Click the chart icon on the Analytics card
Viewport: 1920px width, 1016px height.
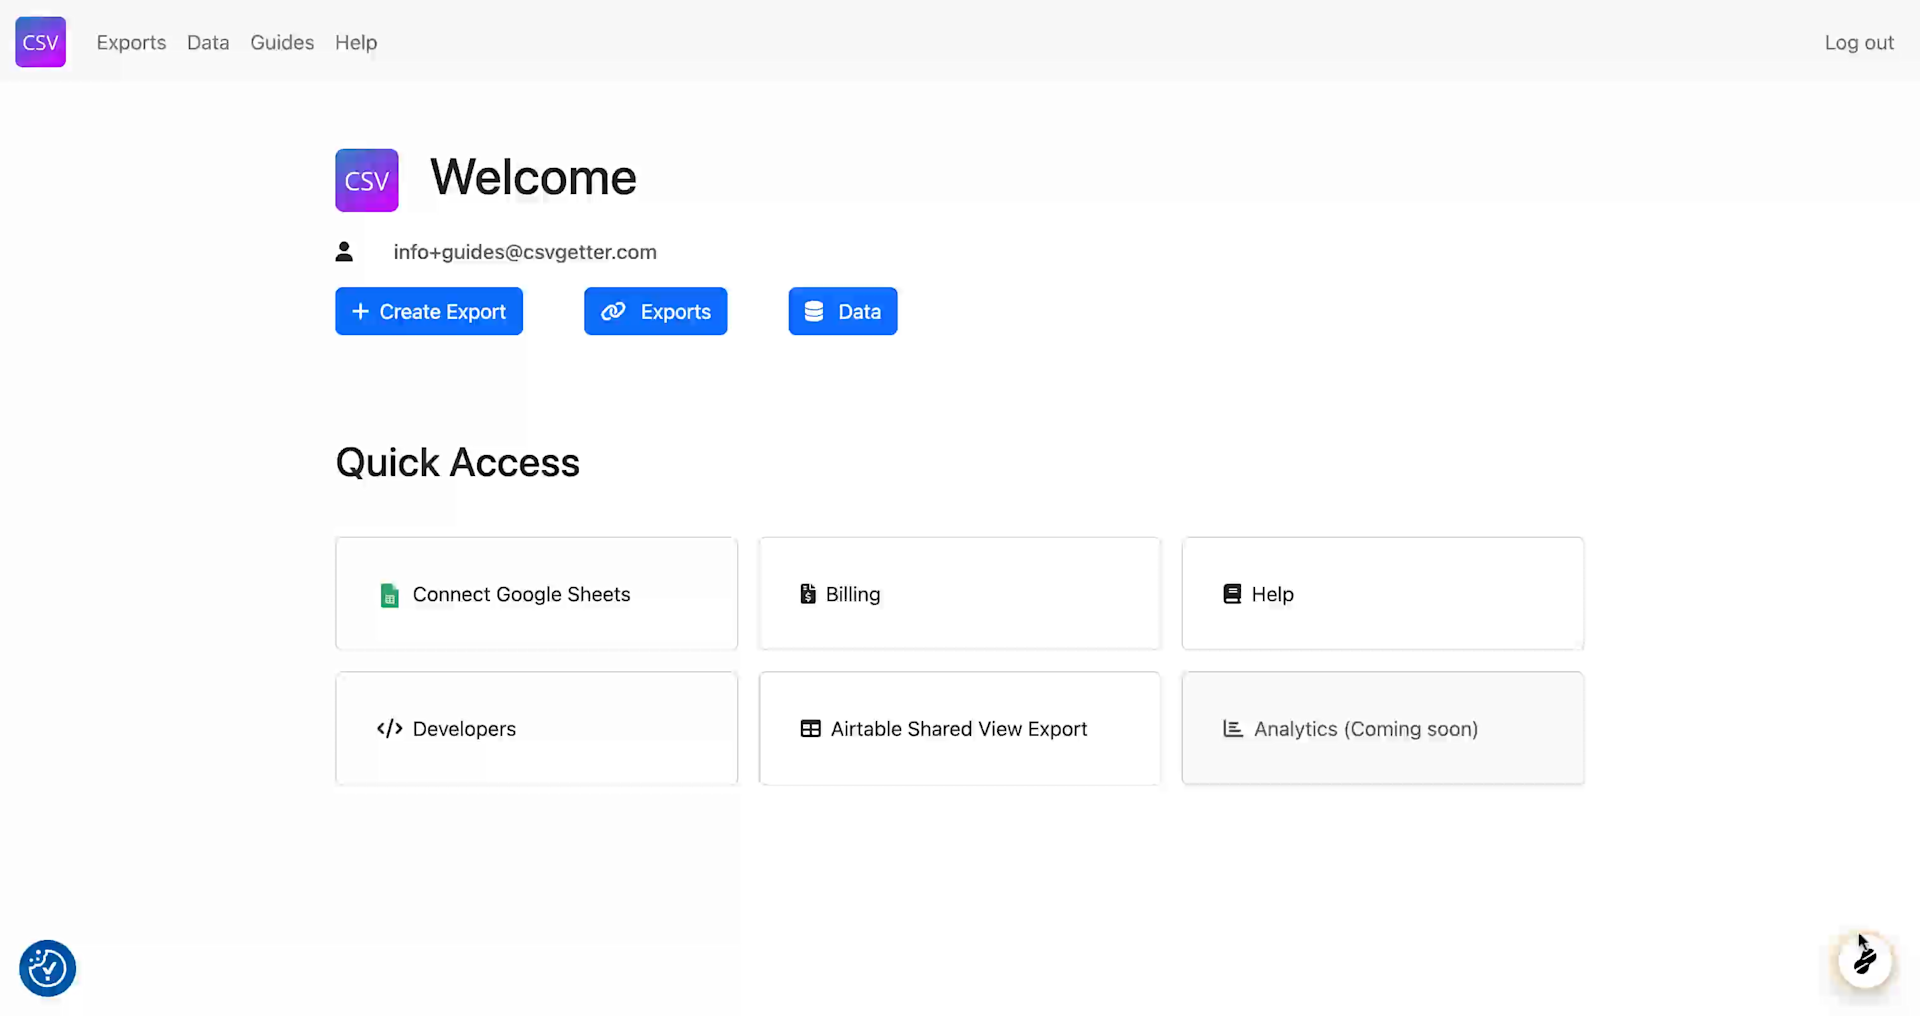(x=1231, y=728)
